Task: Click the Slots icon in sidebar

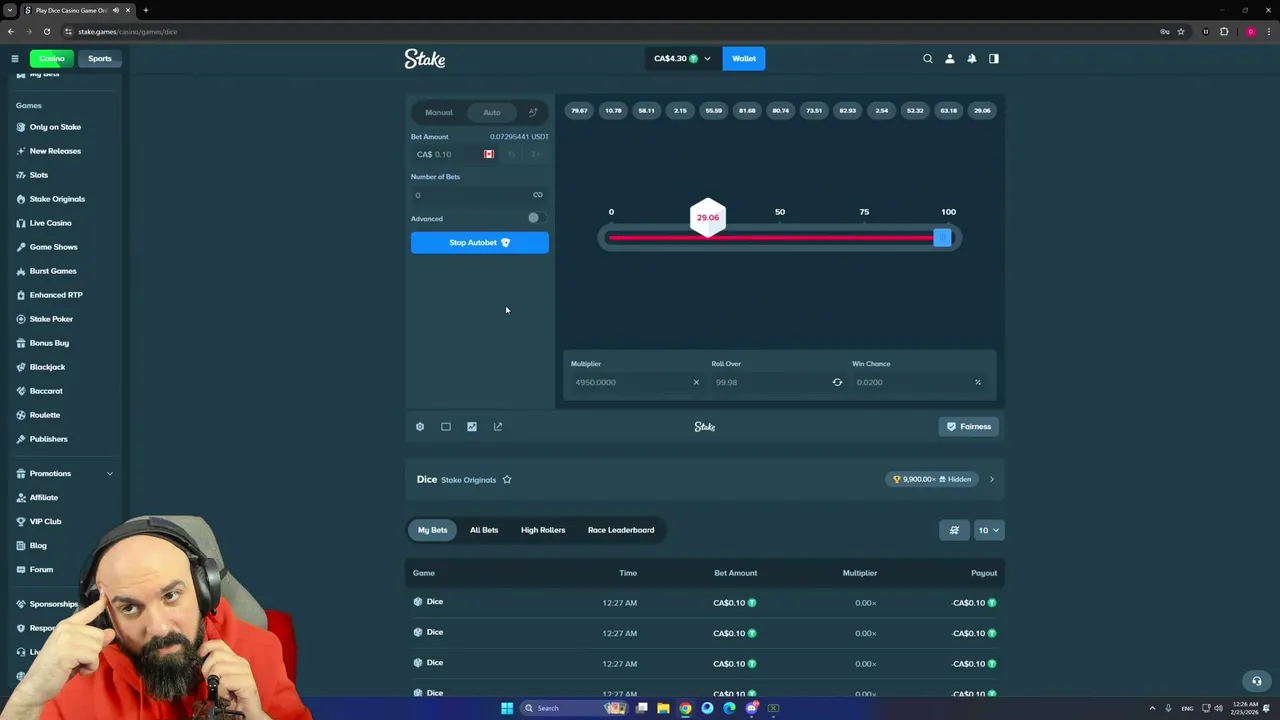Action: coord(21,175)
